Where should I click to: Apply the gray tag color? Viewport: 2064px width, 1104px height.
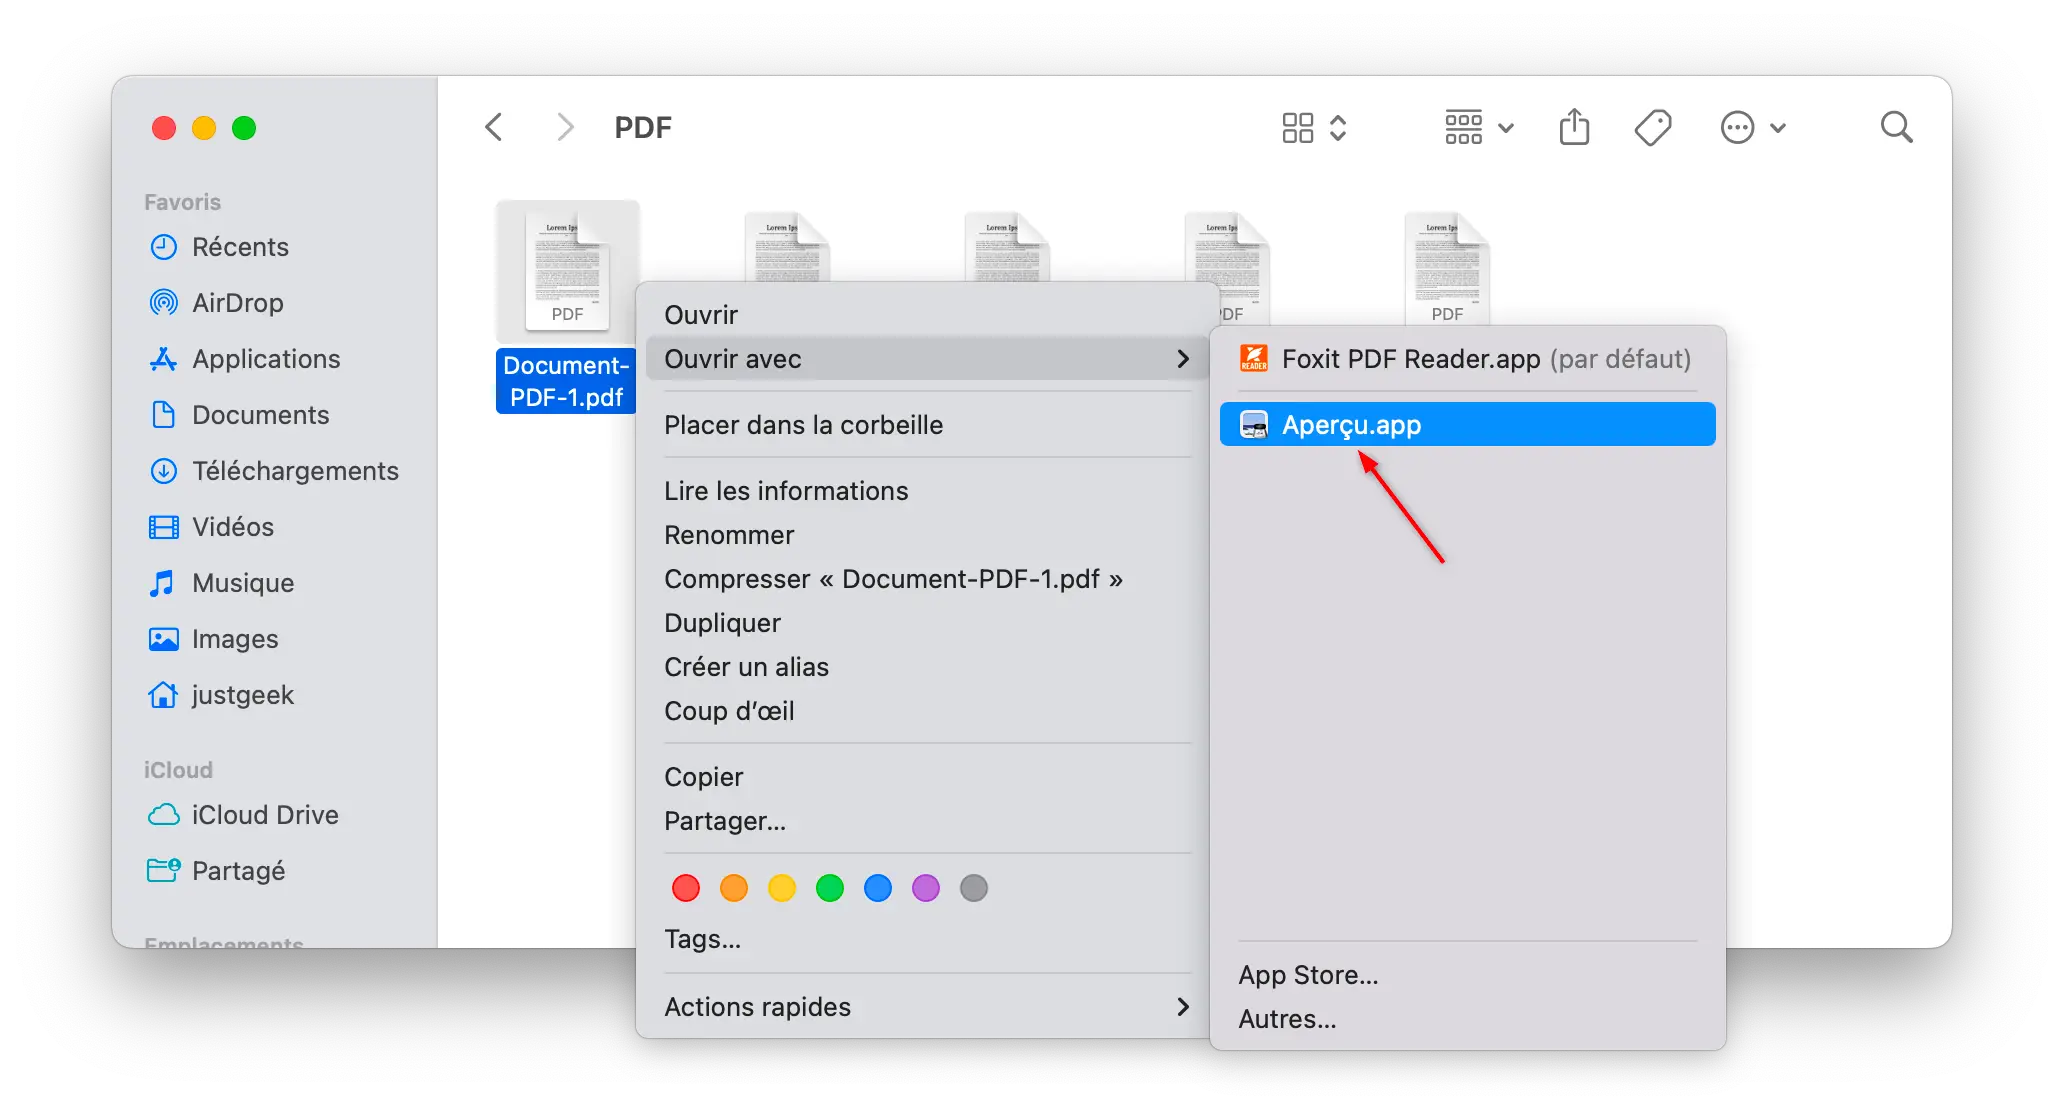(974, 888)
